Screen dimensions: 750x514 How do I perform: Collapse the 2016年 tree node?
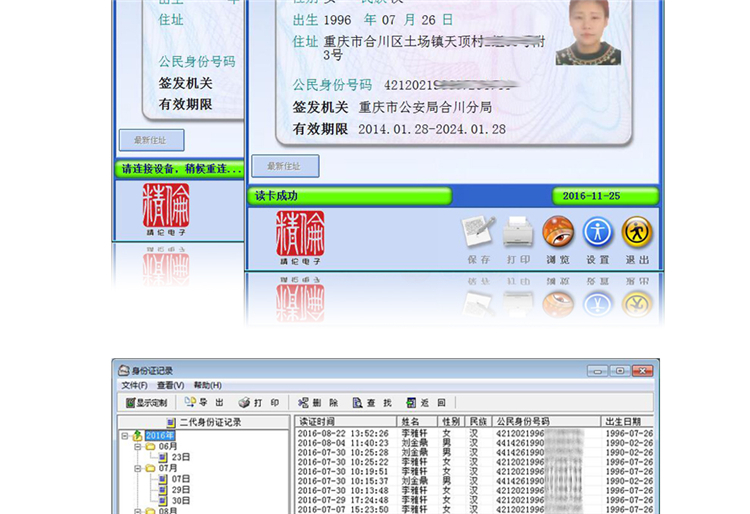[x=125, y=436]
